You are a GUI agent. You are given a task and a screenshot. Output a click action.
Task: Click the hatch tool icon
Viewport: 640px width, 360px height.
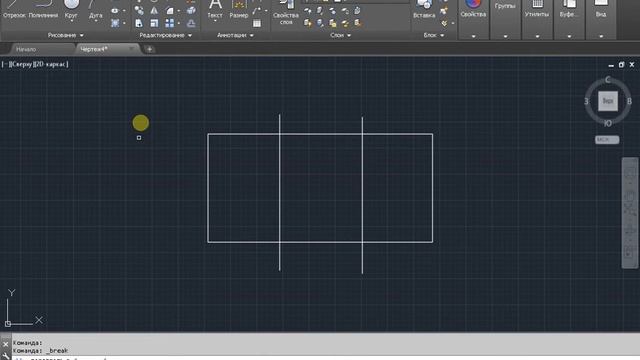coord(115,23)
